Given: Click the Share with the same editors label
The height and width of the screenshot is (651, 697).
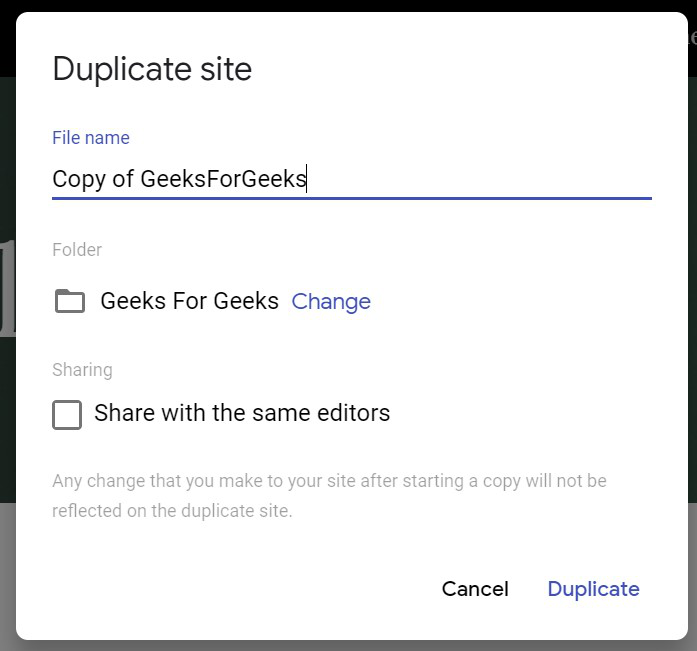Looking at the screenshot, I should pyautogui.click(x=242, y=413).
